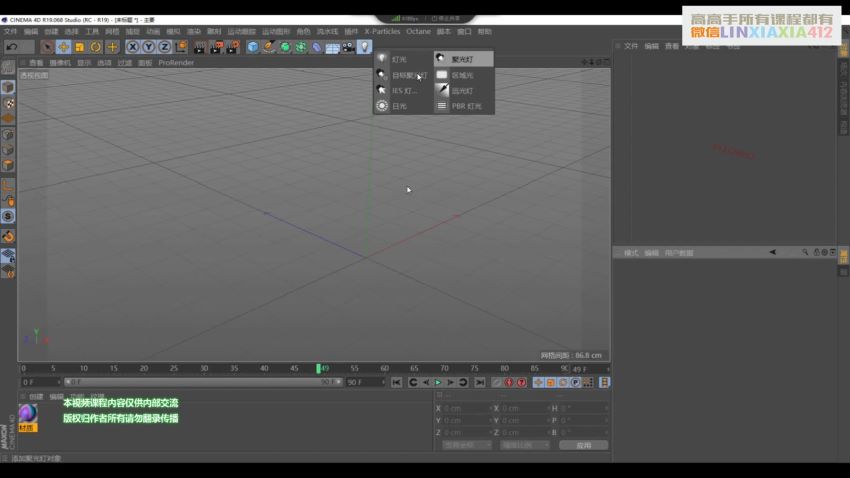Open the size mode dropdown beside 应用

pos(525,445)
